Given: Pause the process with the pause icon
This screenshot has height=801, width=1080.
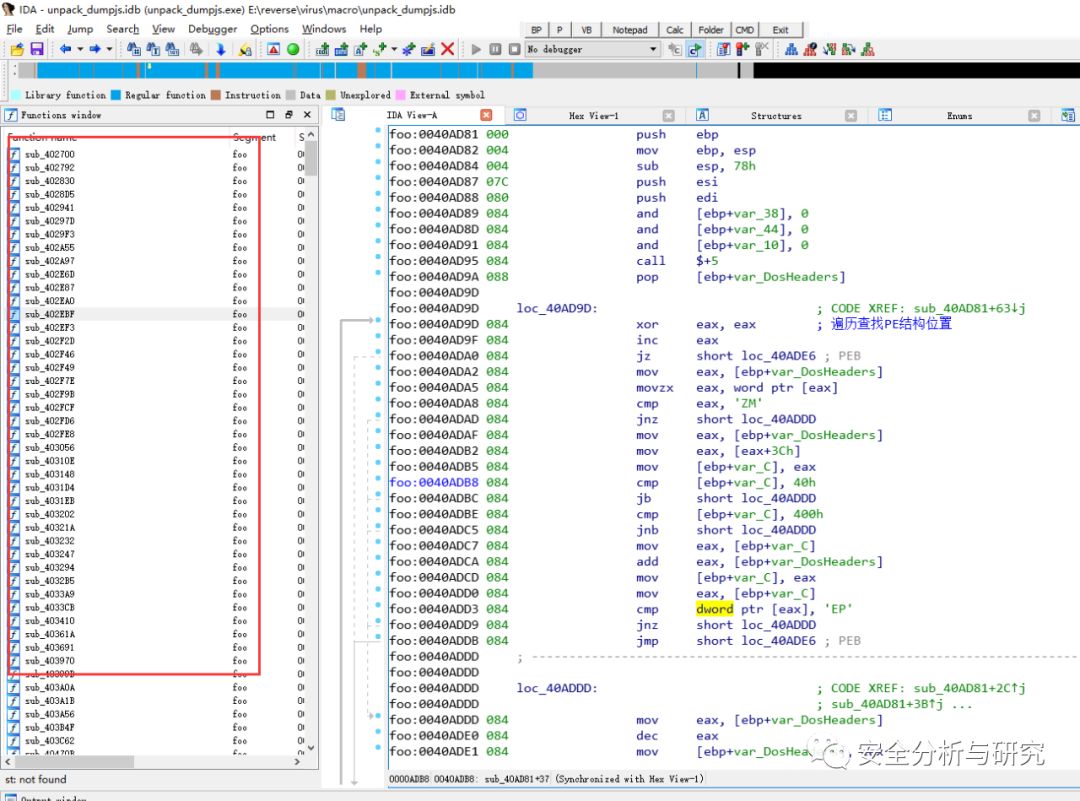Looking at the screenshot, I should 495,49.
